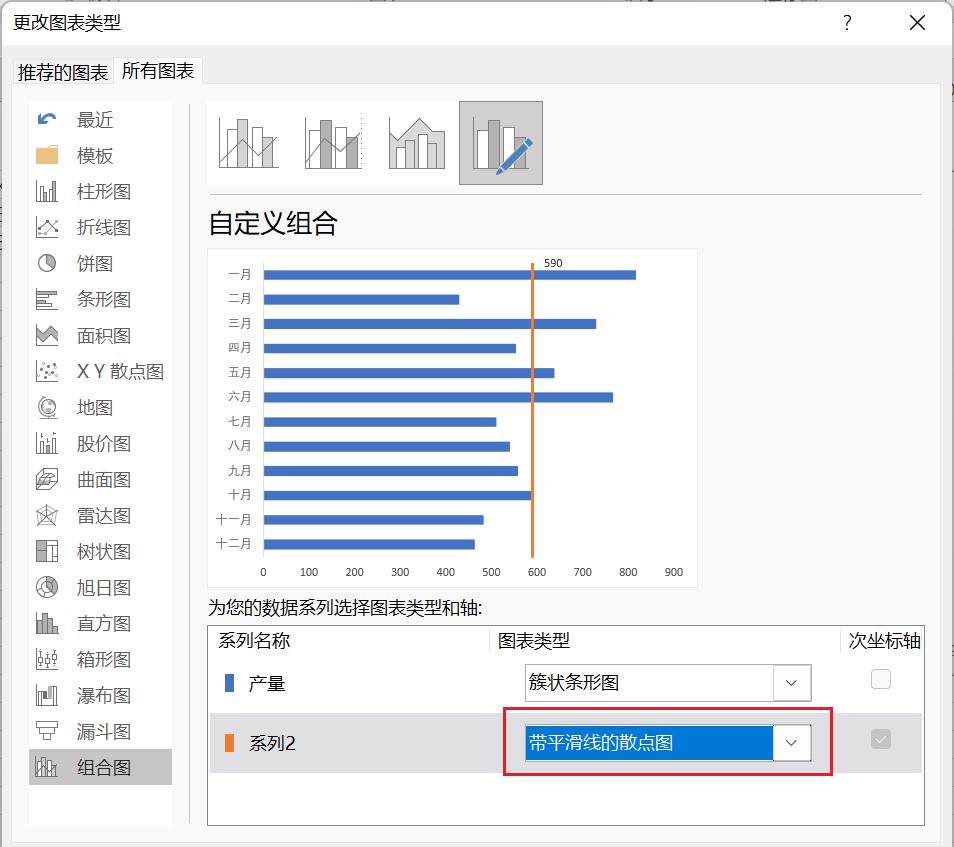Choose the 瀑布图 waterfall chart icon
954x847 pixels.
[x=47, y=695]
